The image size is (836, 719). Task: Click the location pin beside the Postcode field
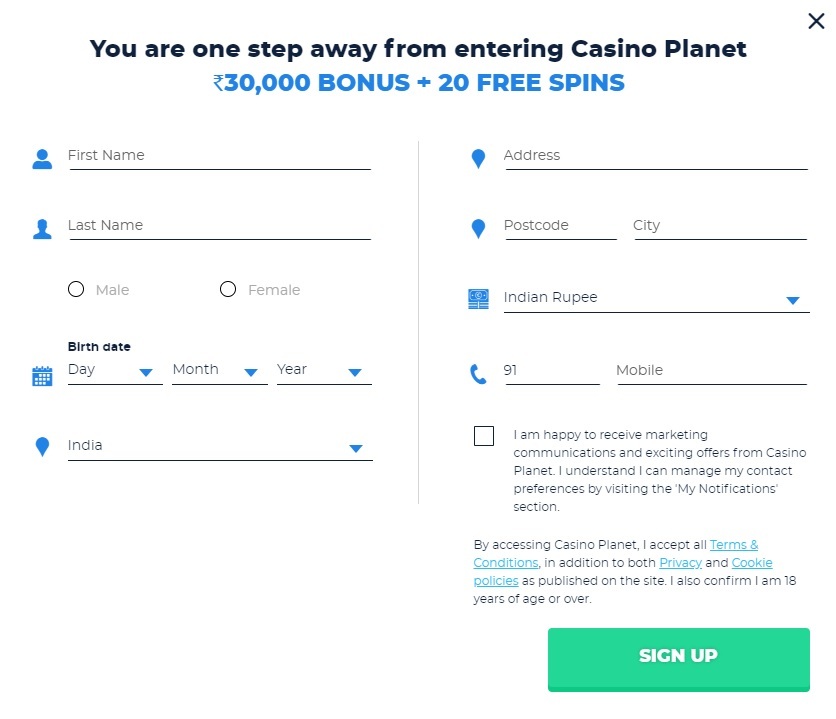coord(478,228)
